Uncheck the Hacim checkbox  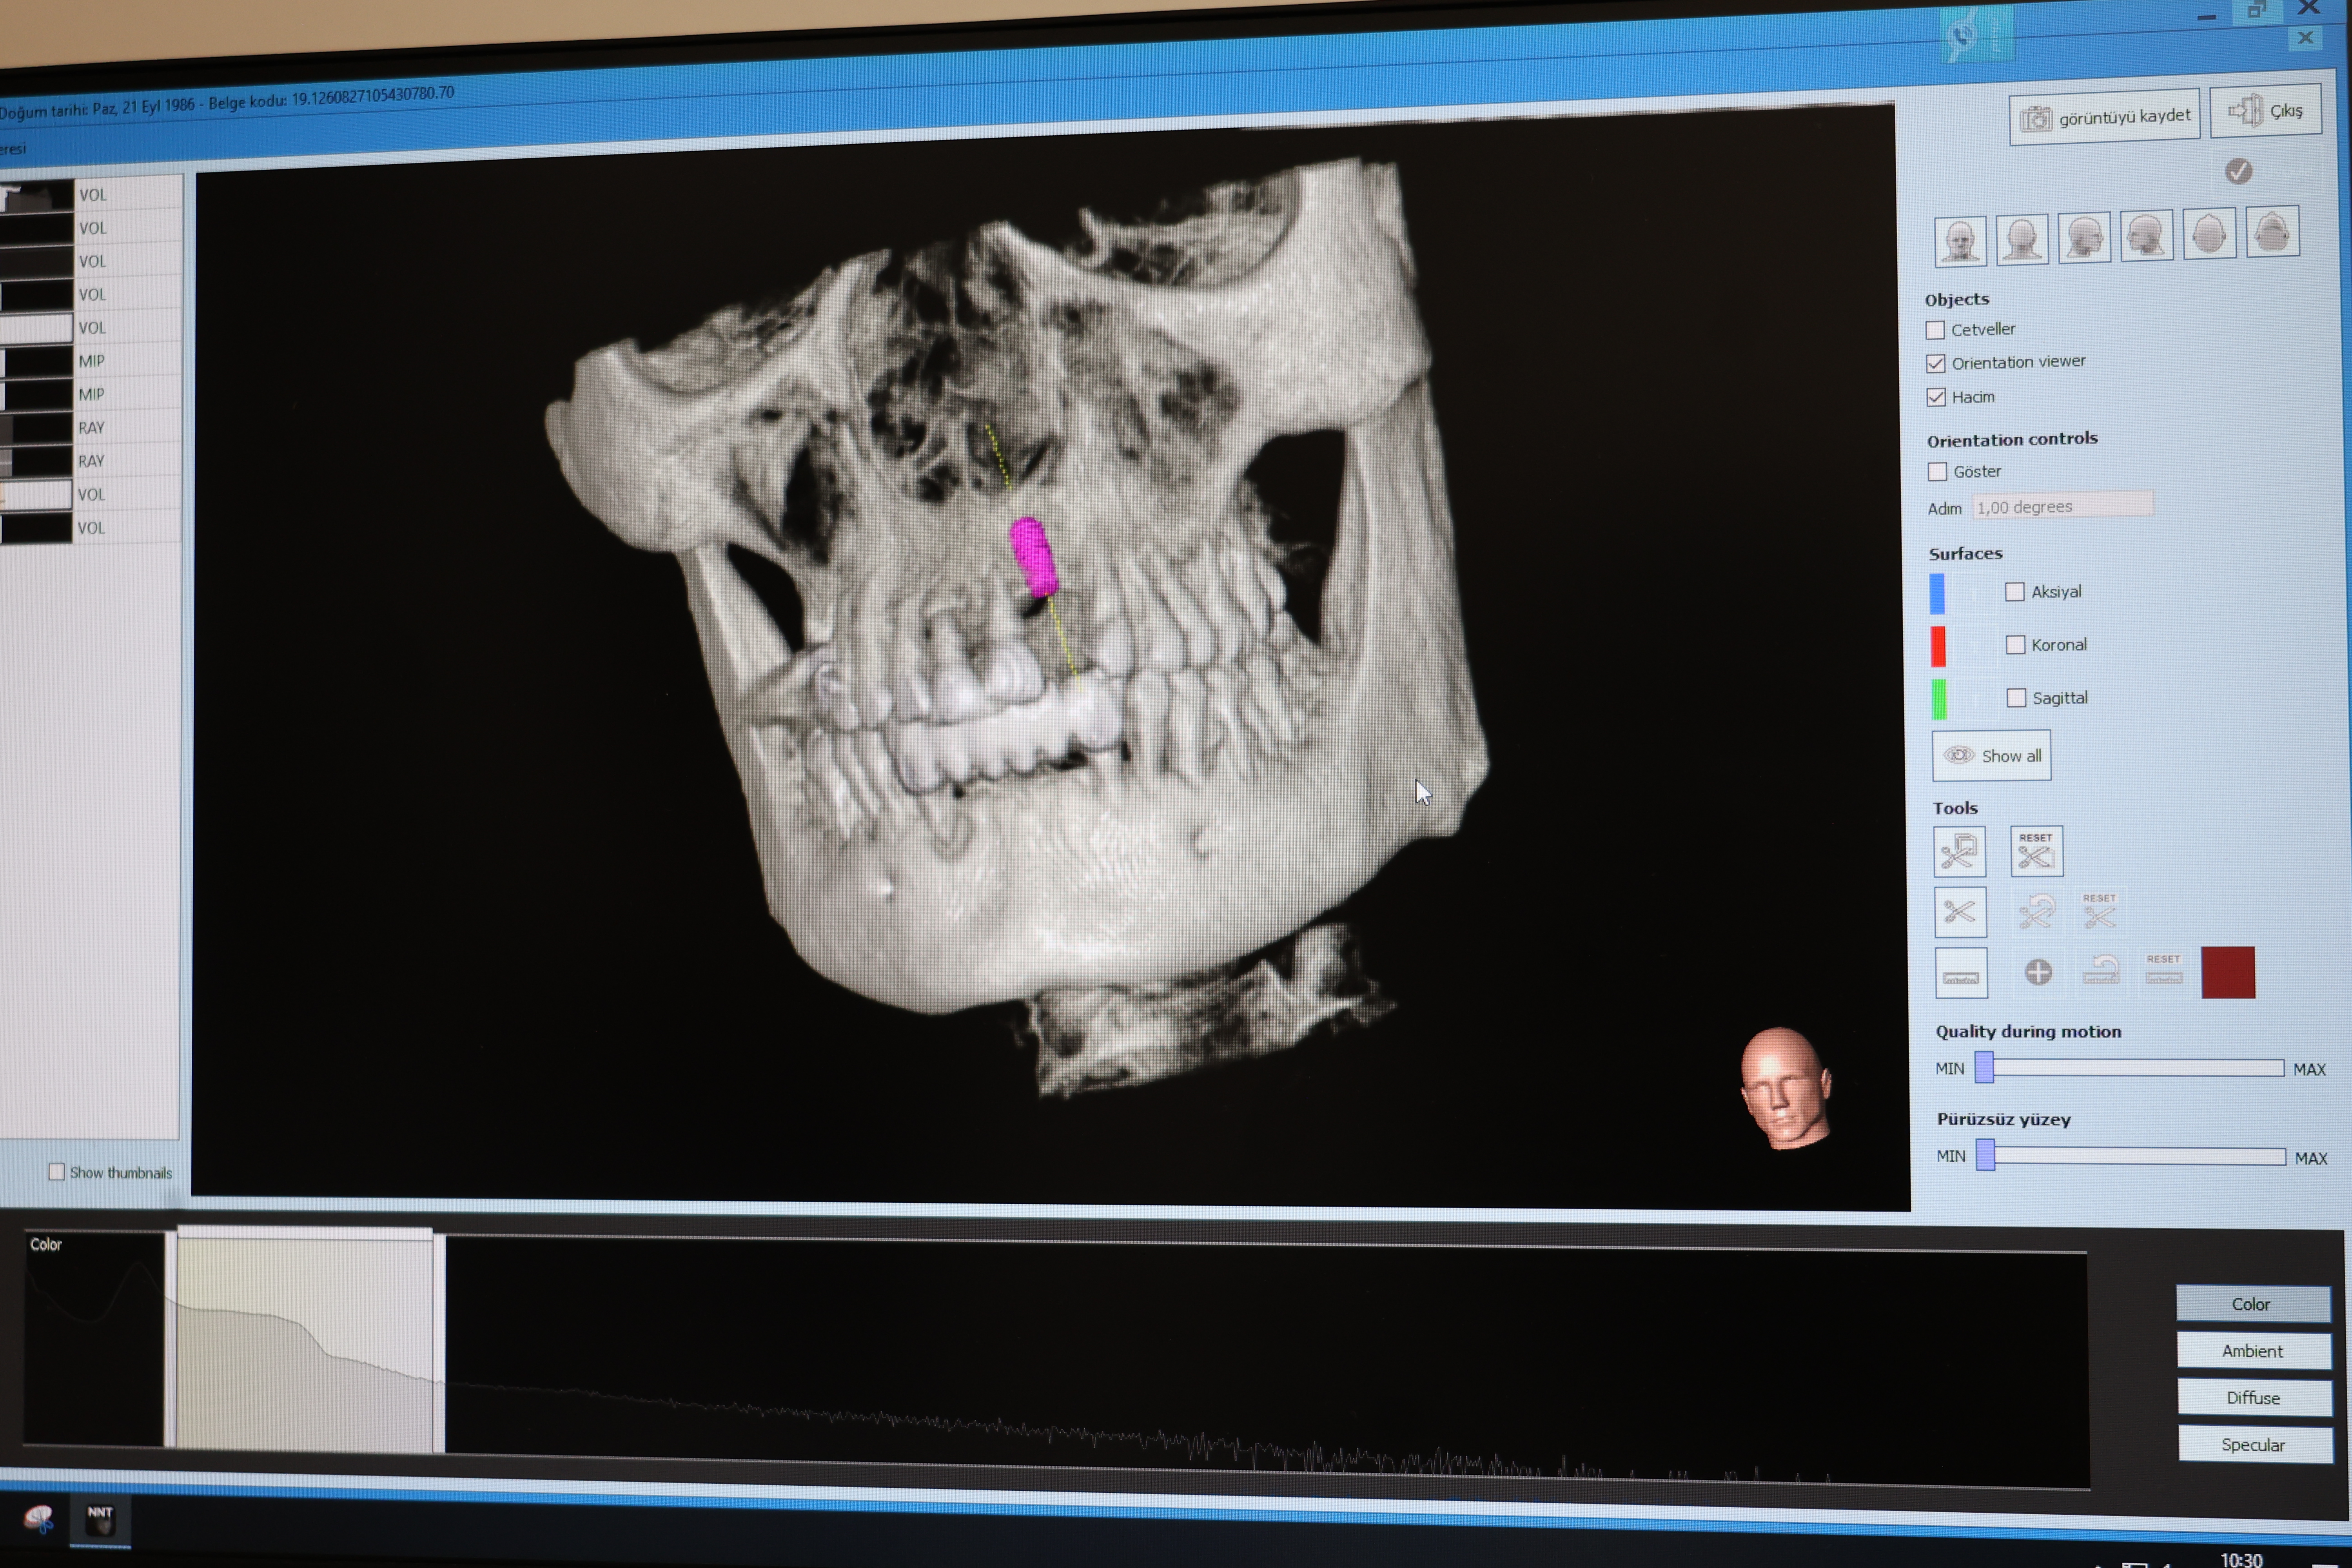click(x=1936, y=397)
